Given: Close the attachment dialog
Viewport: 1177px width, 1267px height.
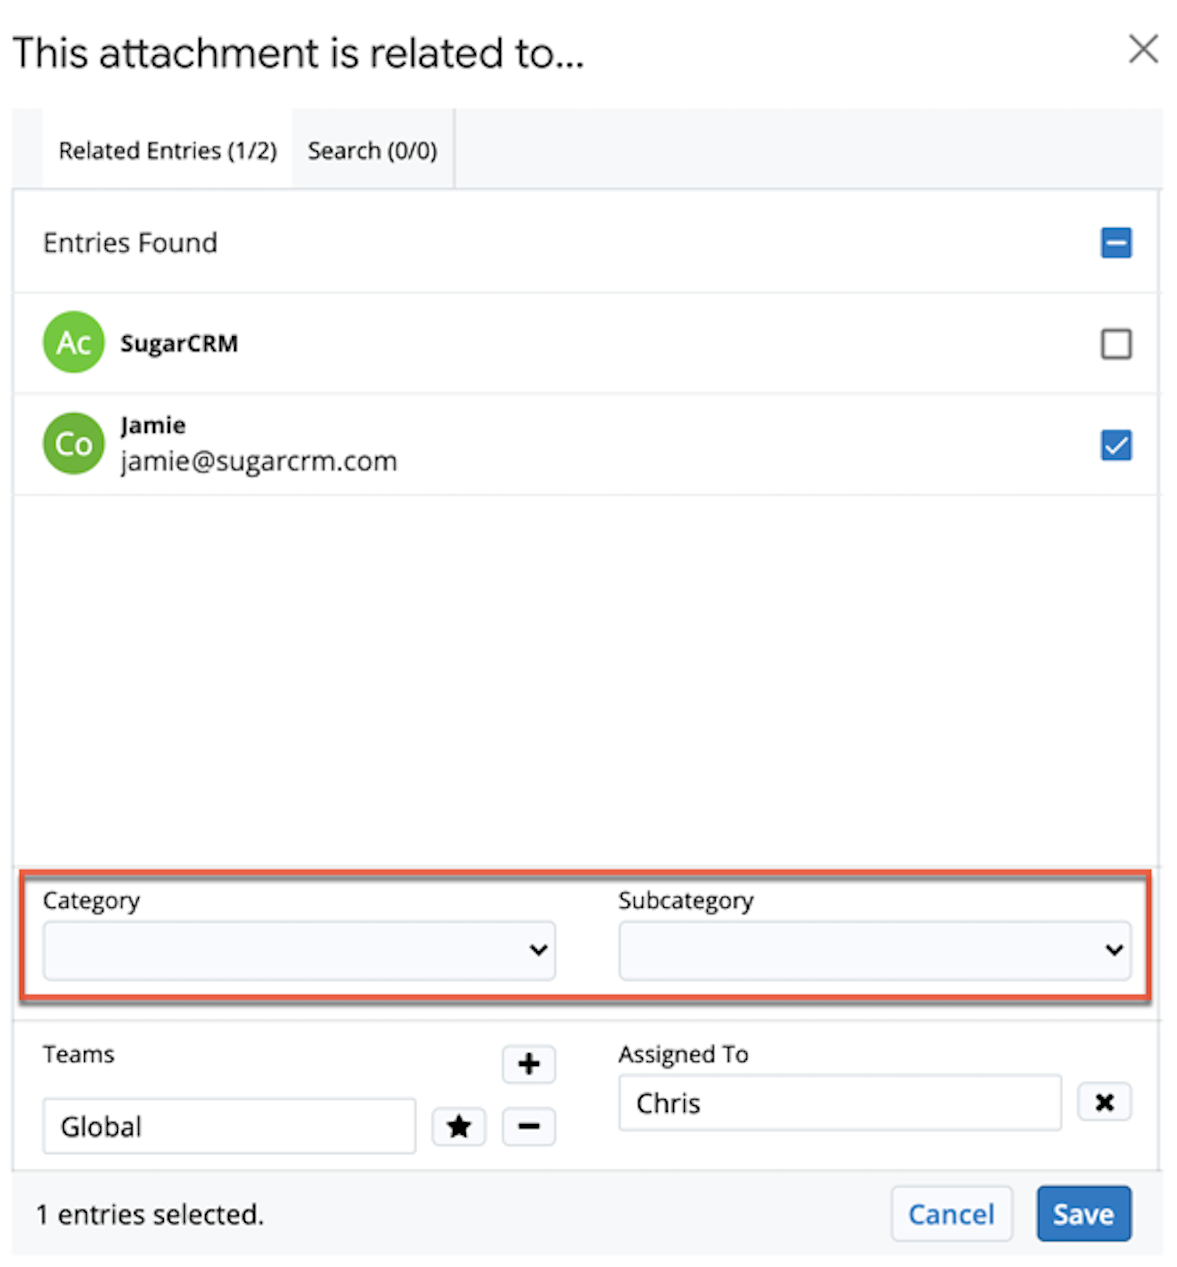Looking at the screenshot, I should click(1143, 49).
